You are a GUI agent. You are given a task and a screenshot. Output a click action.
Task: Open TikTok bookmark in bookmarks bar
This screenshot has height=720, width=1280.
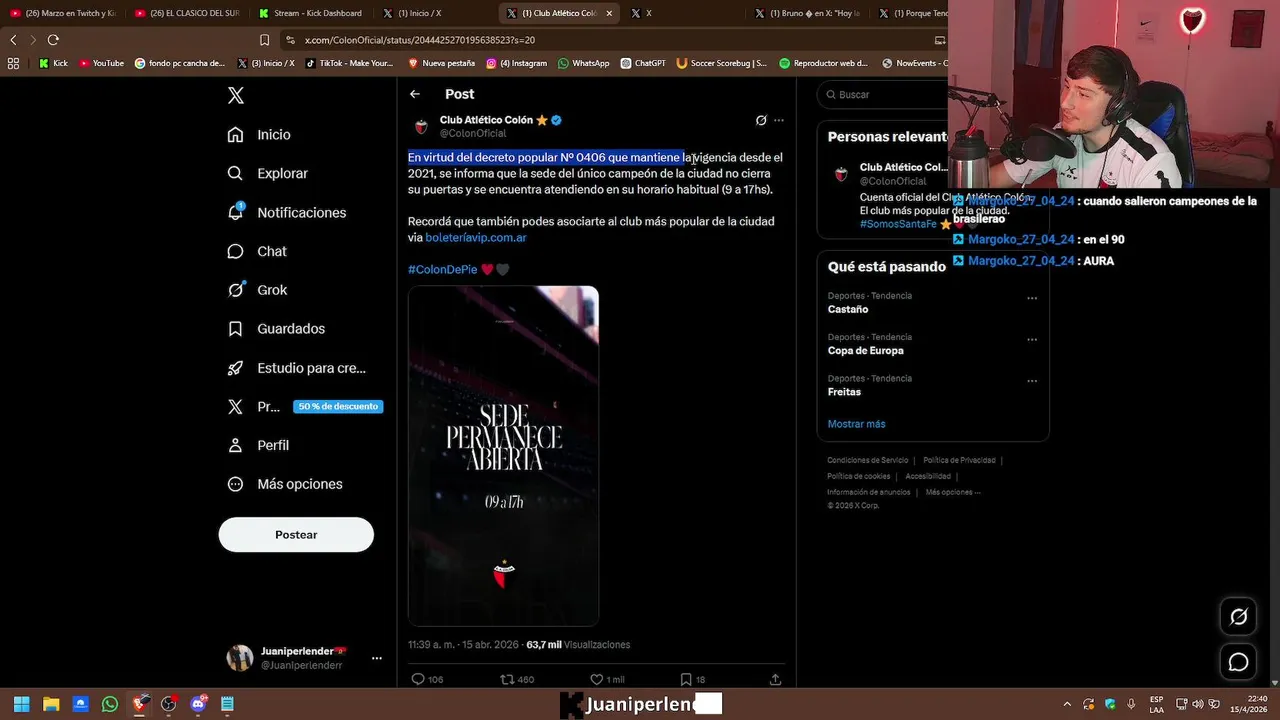click(x=349, y=63)
